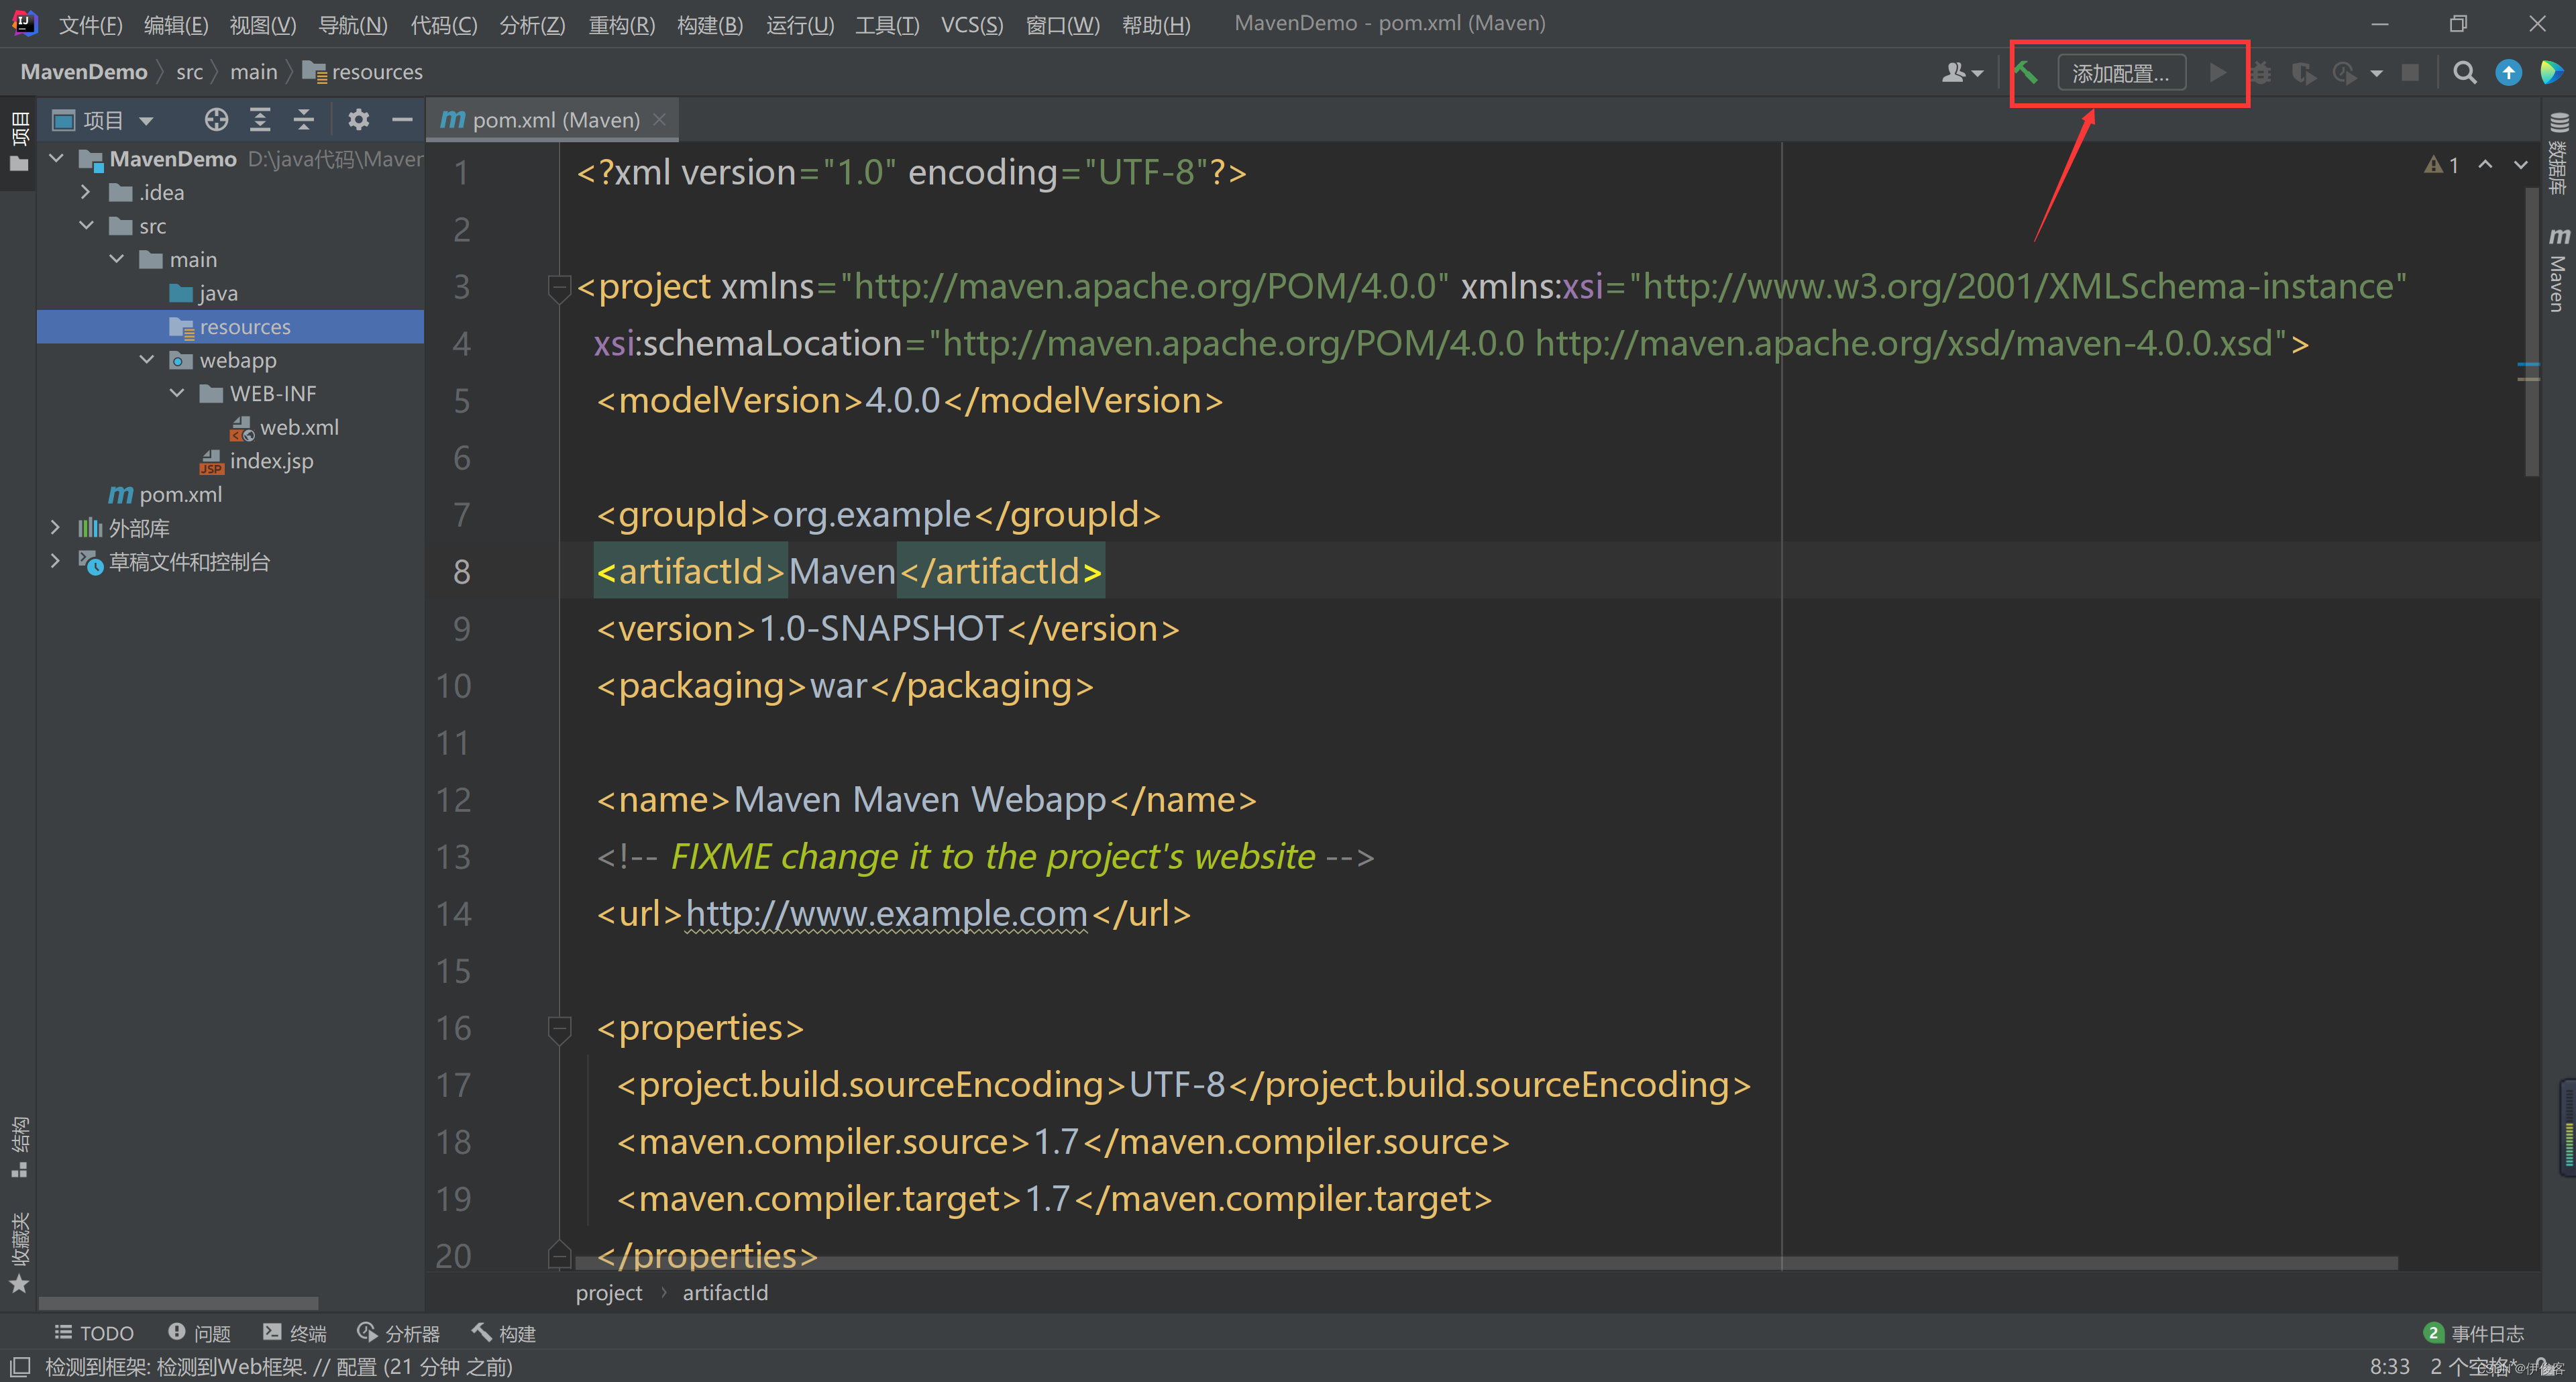2576x1382 pixels.
Task: Select web.xml in project tree
Action: point(285,427)
